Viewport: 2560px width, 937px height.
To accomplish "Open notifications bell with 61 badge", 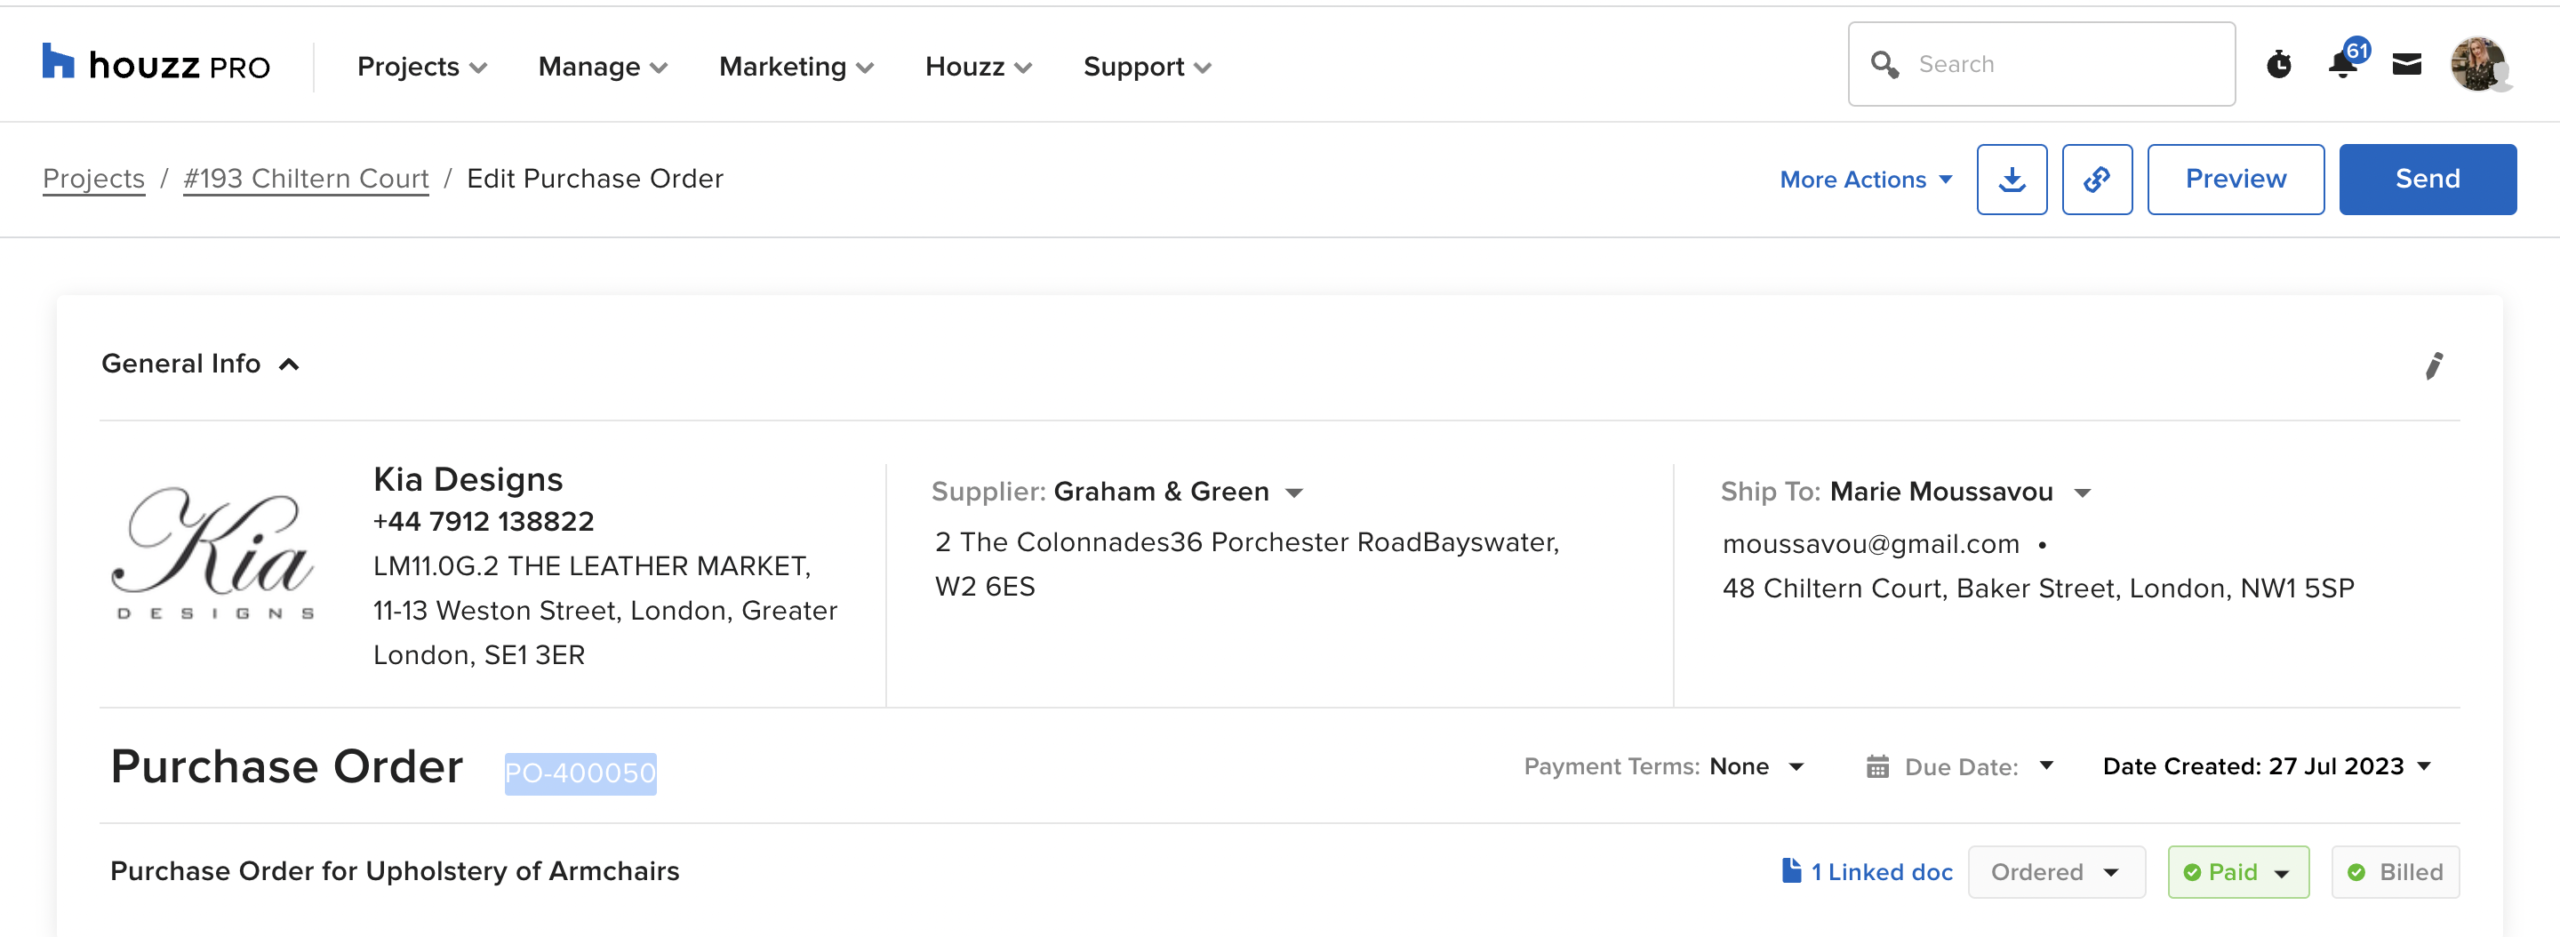I will (2342, 65).
